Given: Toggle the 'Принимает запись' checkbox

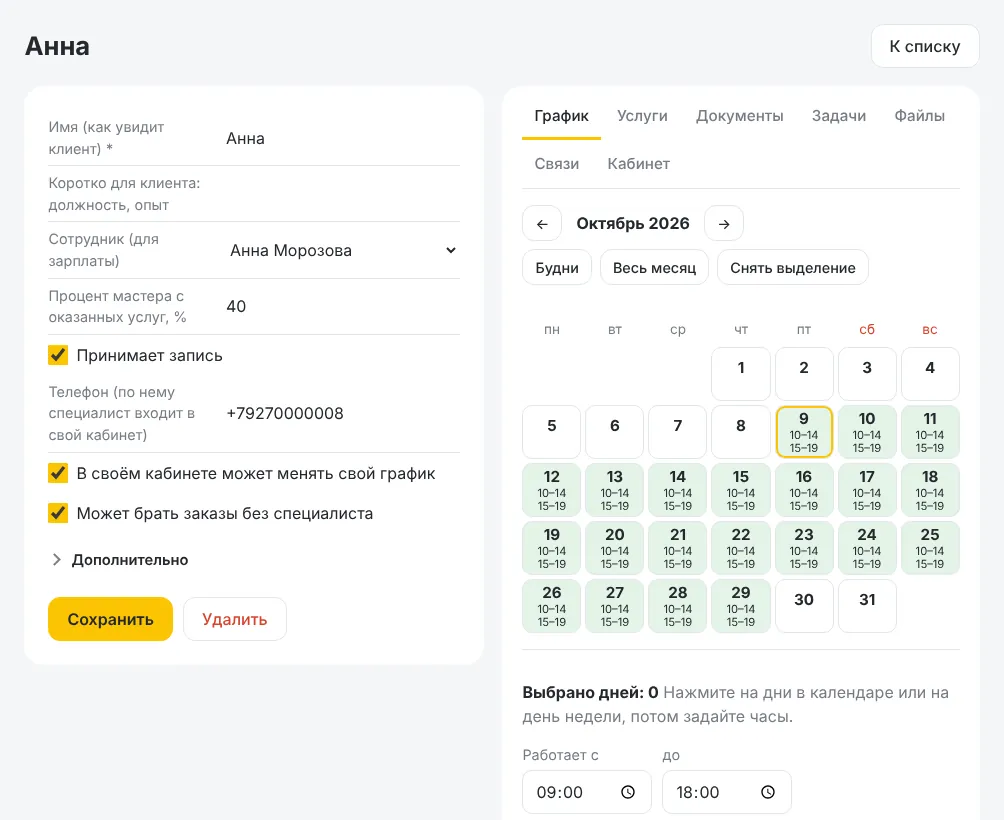Looking at the screenshot, I should [x=58, y=355].
